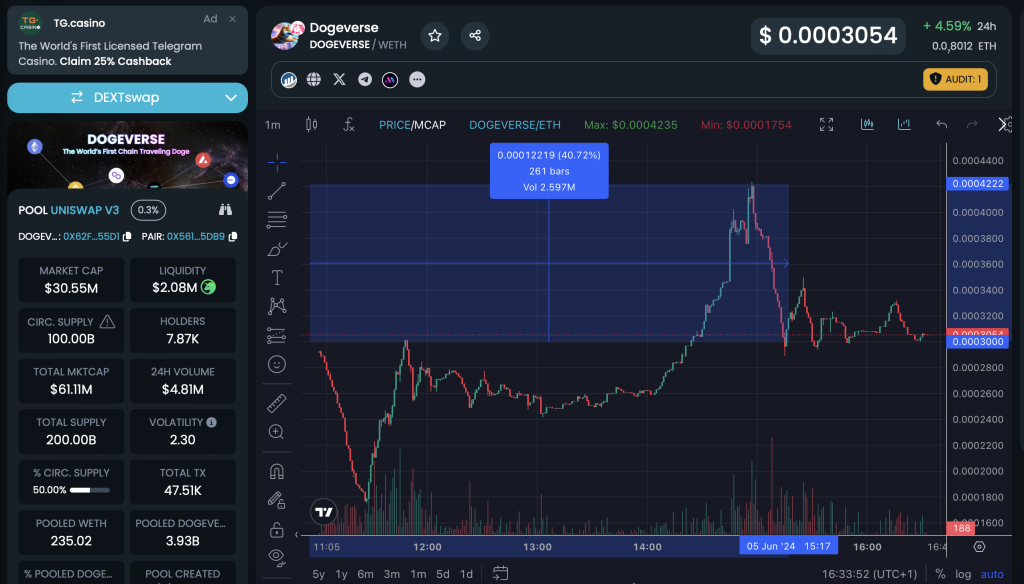Toggle lock all drawings padlock
This screenshot has height=584, width=1024.
[277, 528]
